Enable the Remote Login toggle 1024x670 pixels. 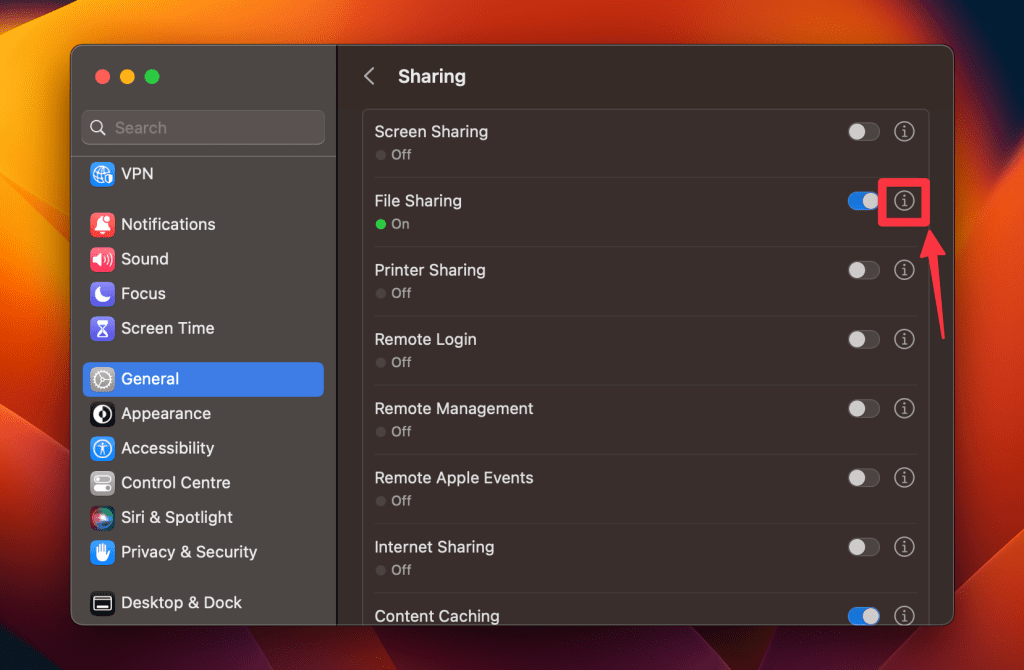pos(863,340)
